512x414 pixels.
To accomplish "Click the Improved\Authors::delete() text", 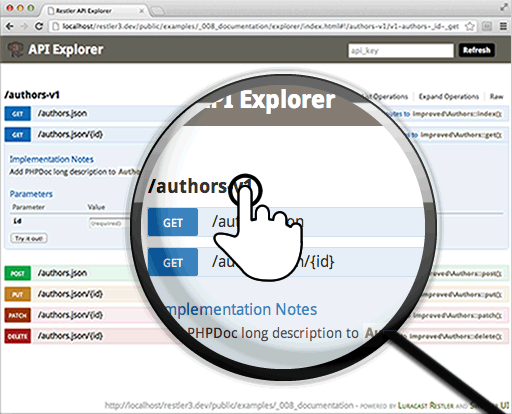I will (456, 337).
